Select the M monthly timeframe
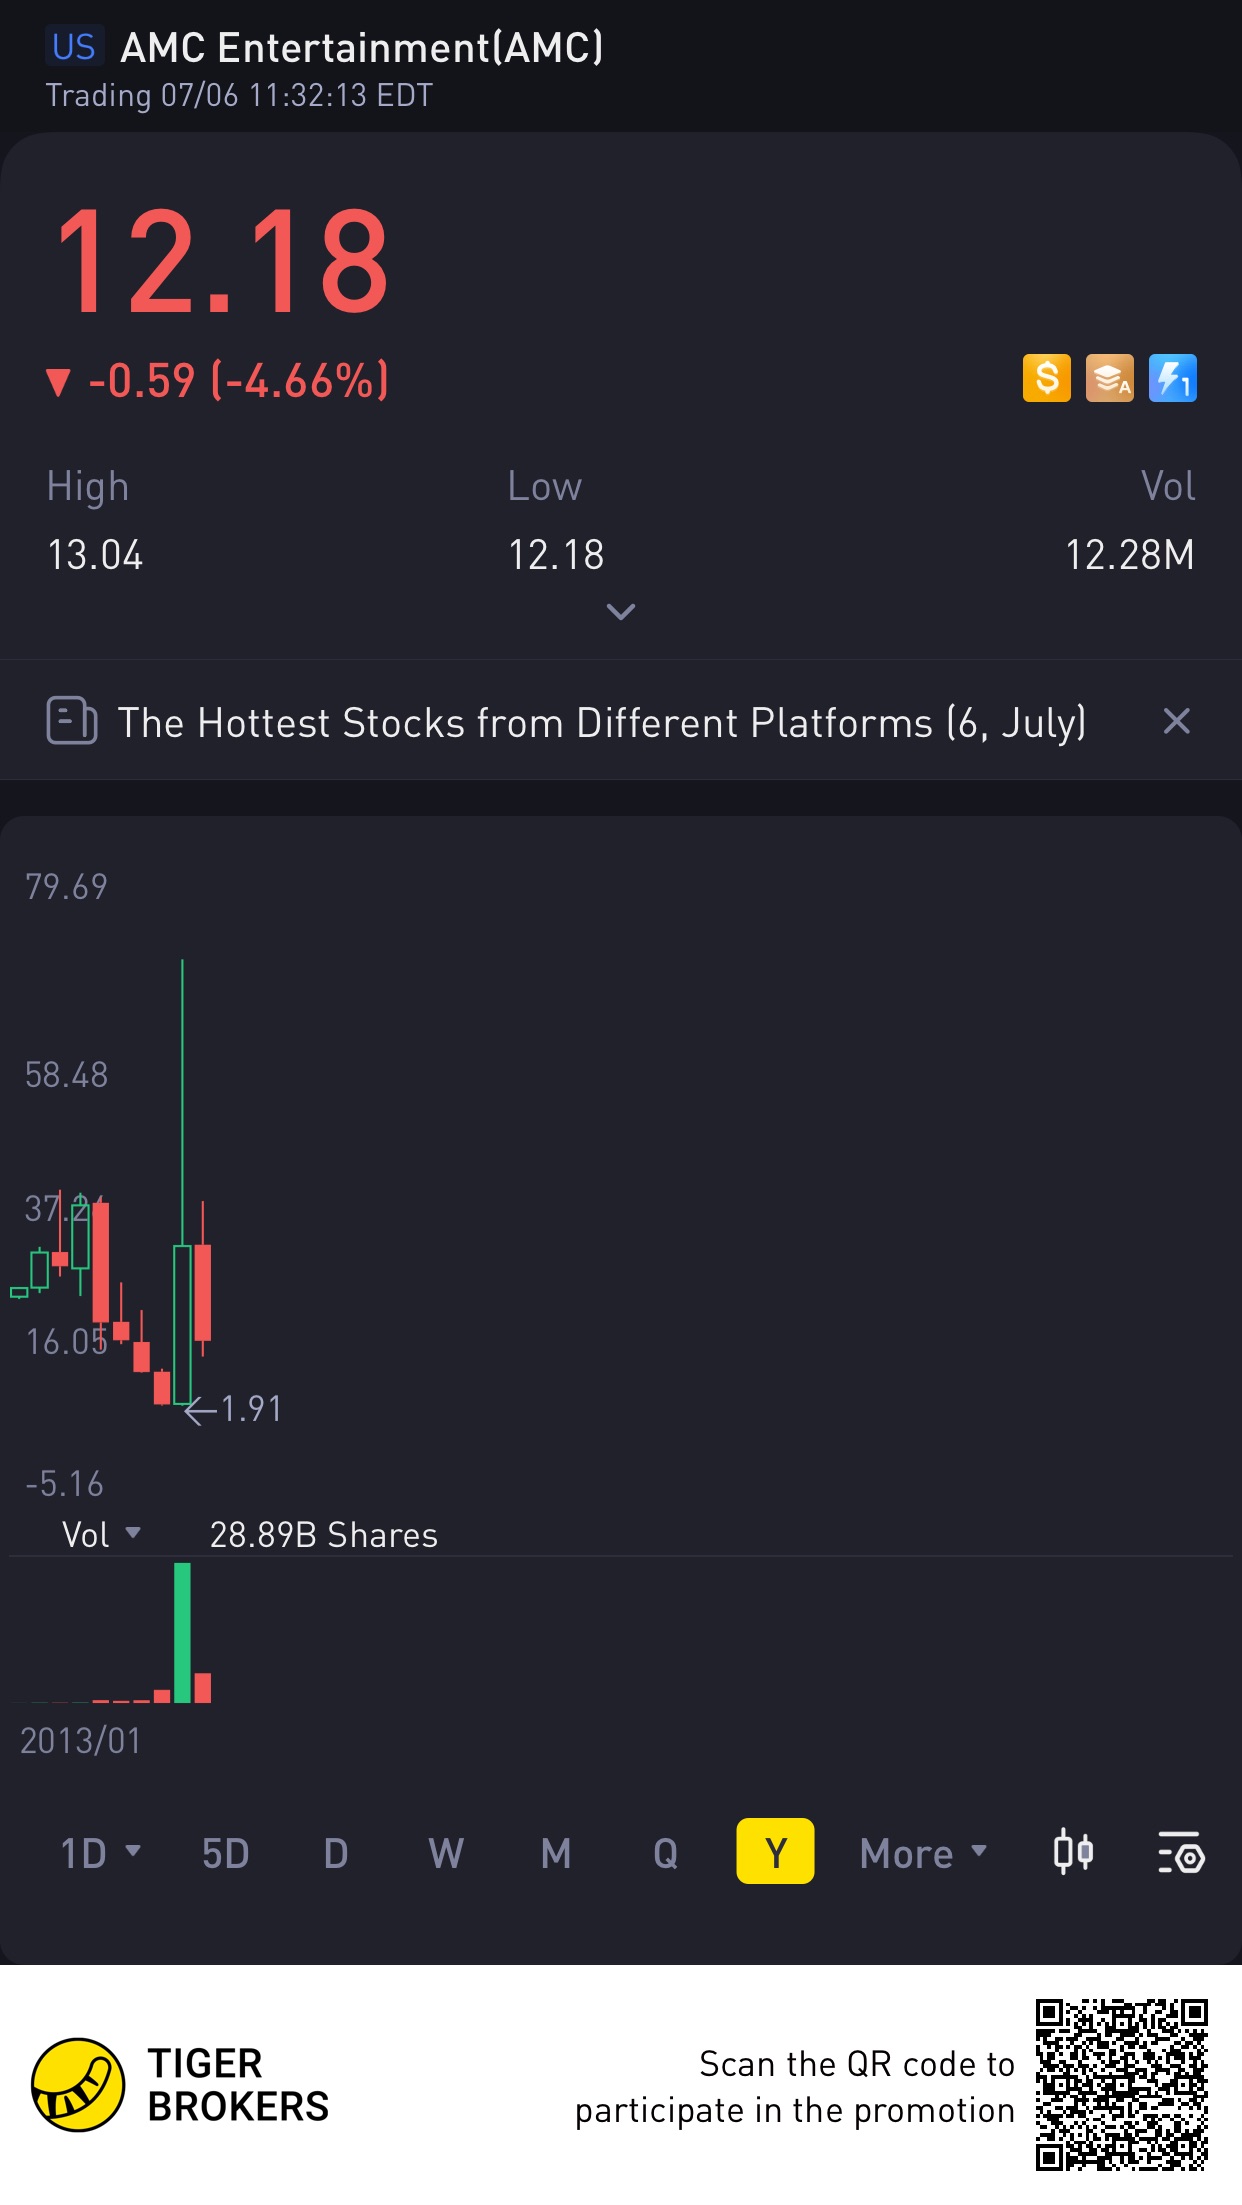1242x2205 pixels. [556, 1853]
